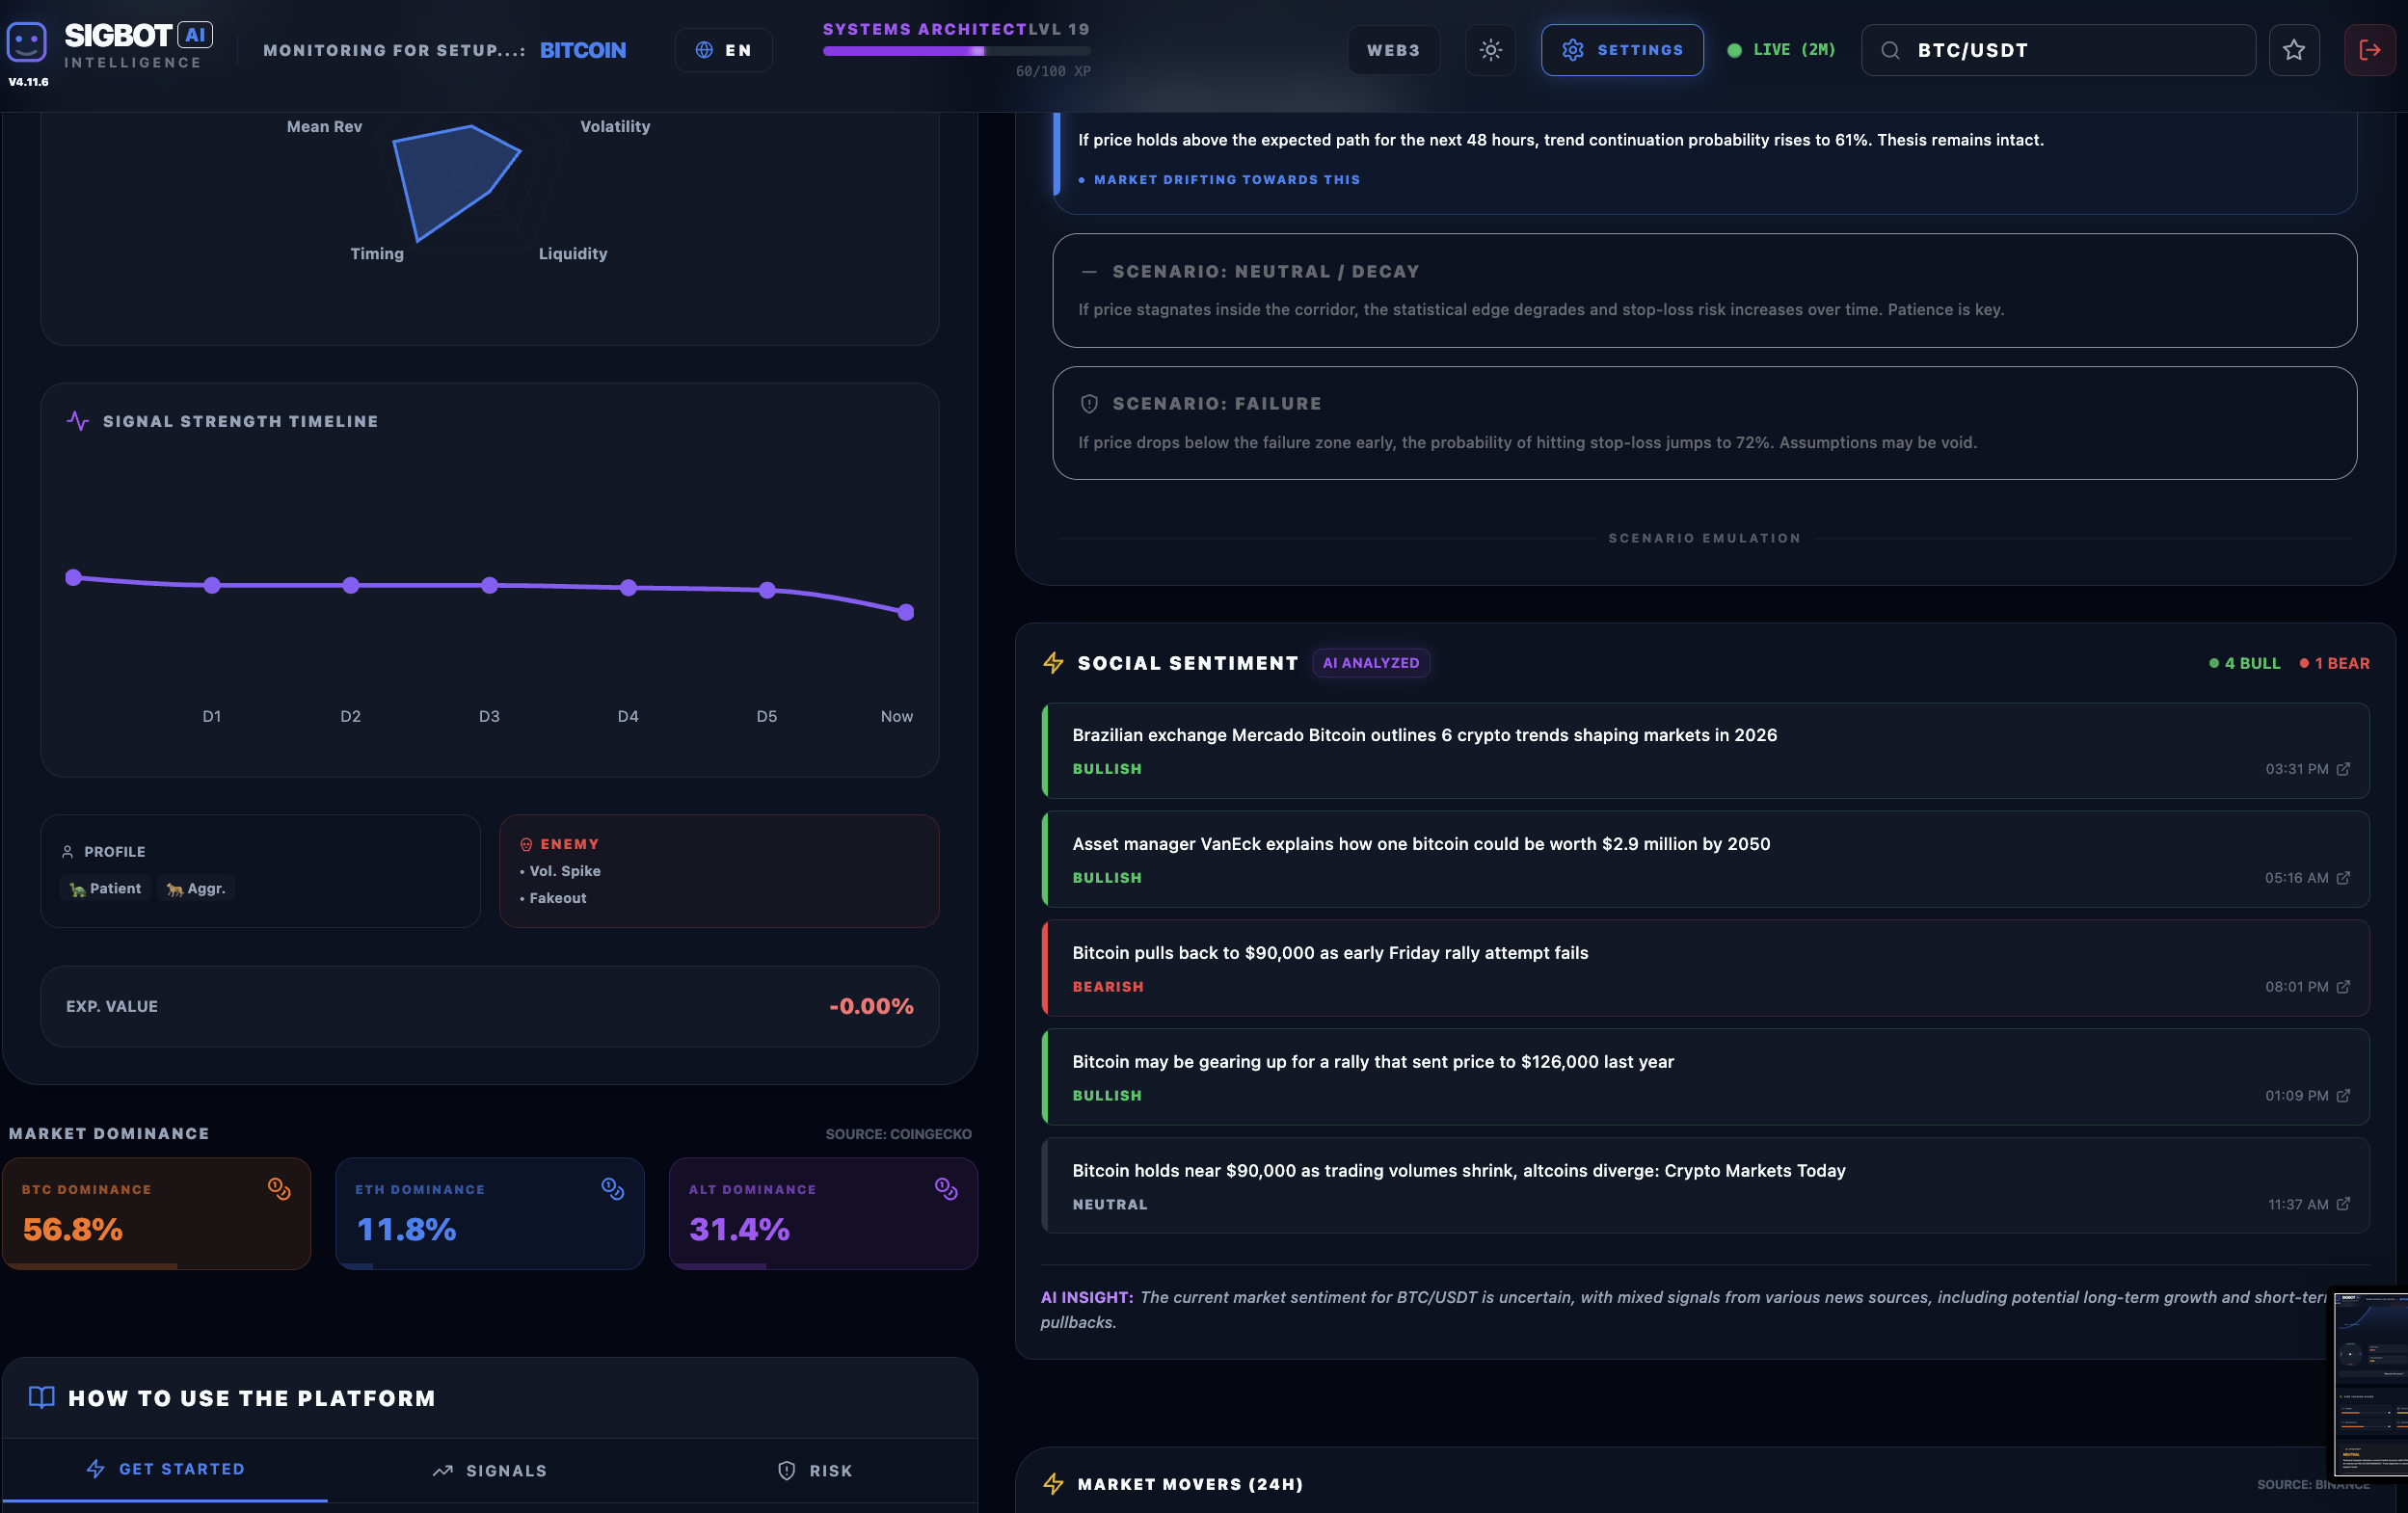Click the book icon next to How To Use The Platform
Image resolution: width=2408 pixels, height=1513 pixels.
tap(42, 1398)
